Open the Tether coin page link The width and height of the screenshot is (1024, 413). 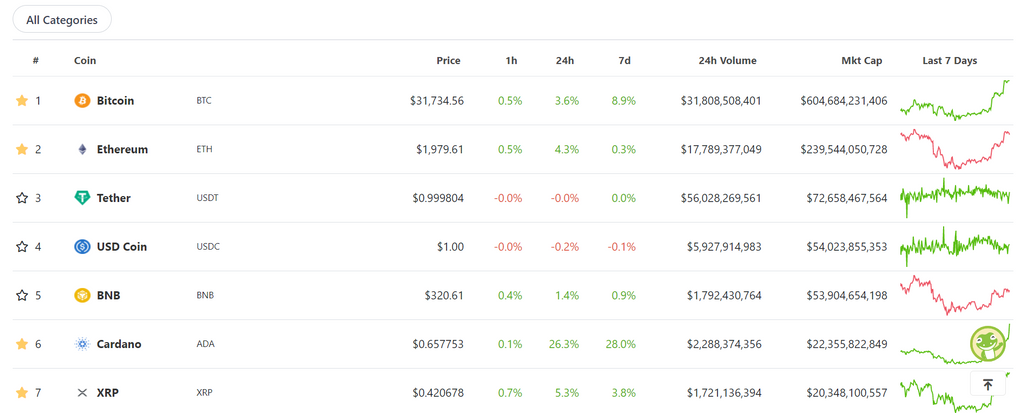[114, 198]
